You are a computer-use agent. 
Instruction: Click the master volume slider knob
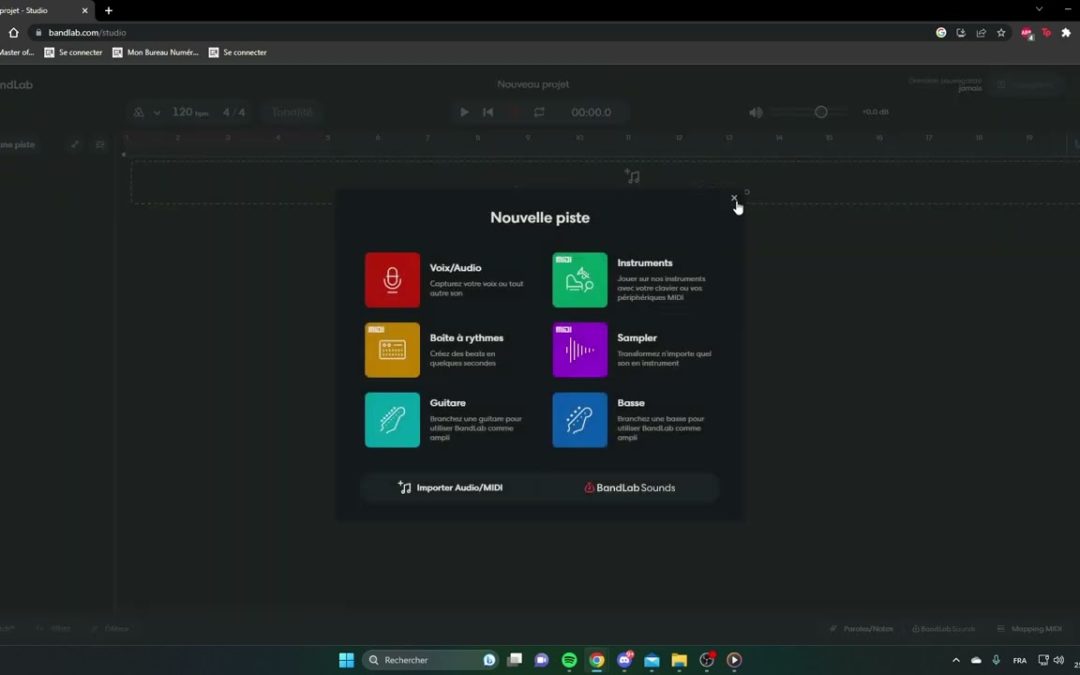[x=820, y=112]
